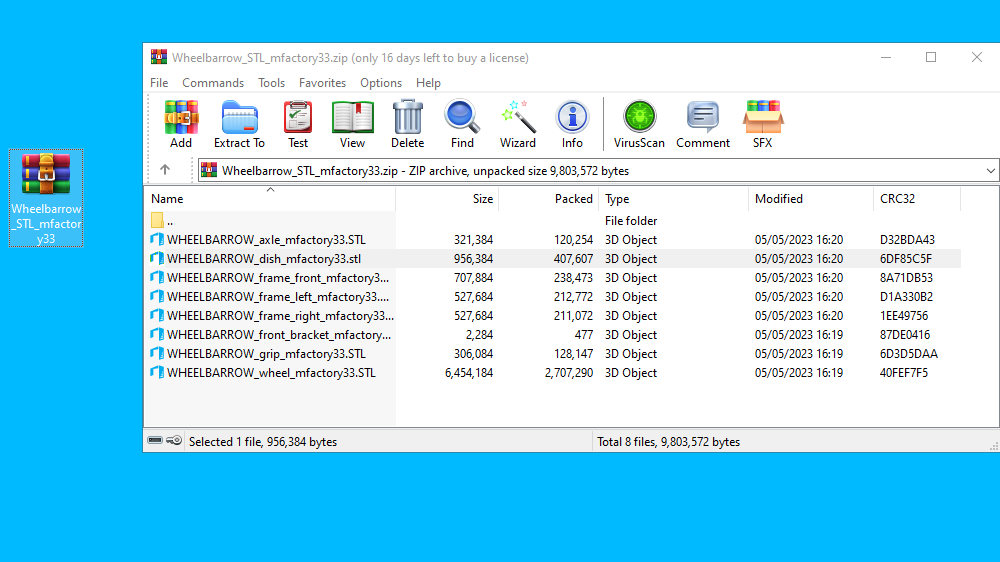Click the 3D icon of WHEELBARROW_grip file
Viewport: 1000px width, 562px height.
157,353
